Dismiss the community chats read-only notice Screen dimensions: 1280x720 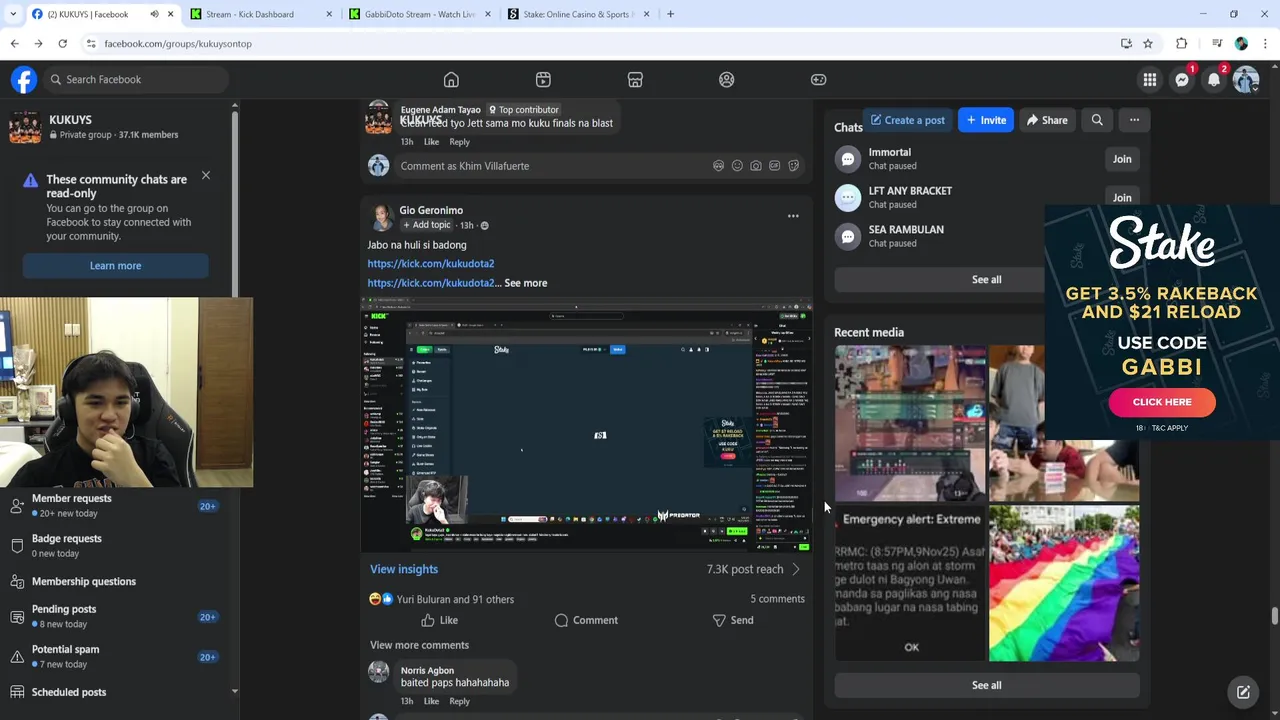[205, 176]
